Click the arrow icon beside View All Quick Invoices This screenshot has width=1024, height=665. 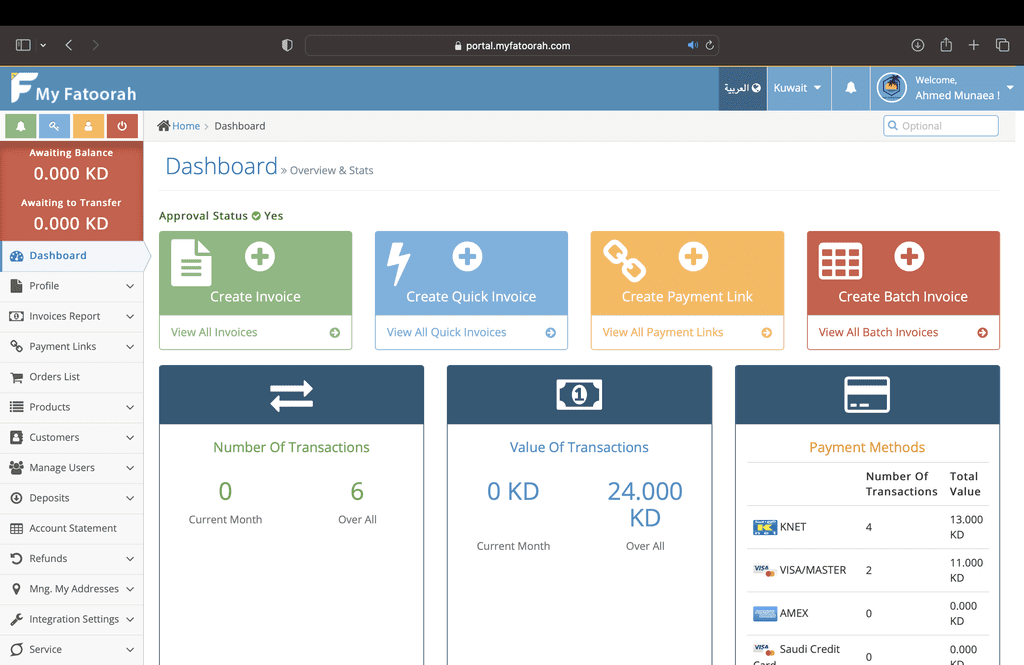[551, 332]
